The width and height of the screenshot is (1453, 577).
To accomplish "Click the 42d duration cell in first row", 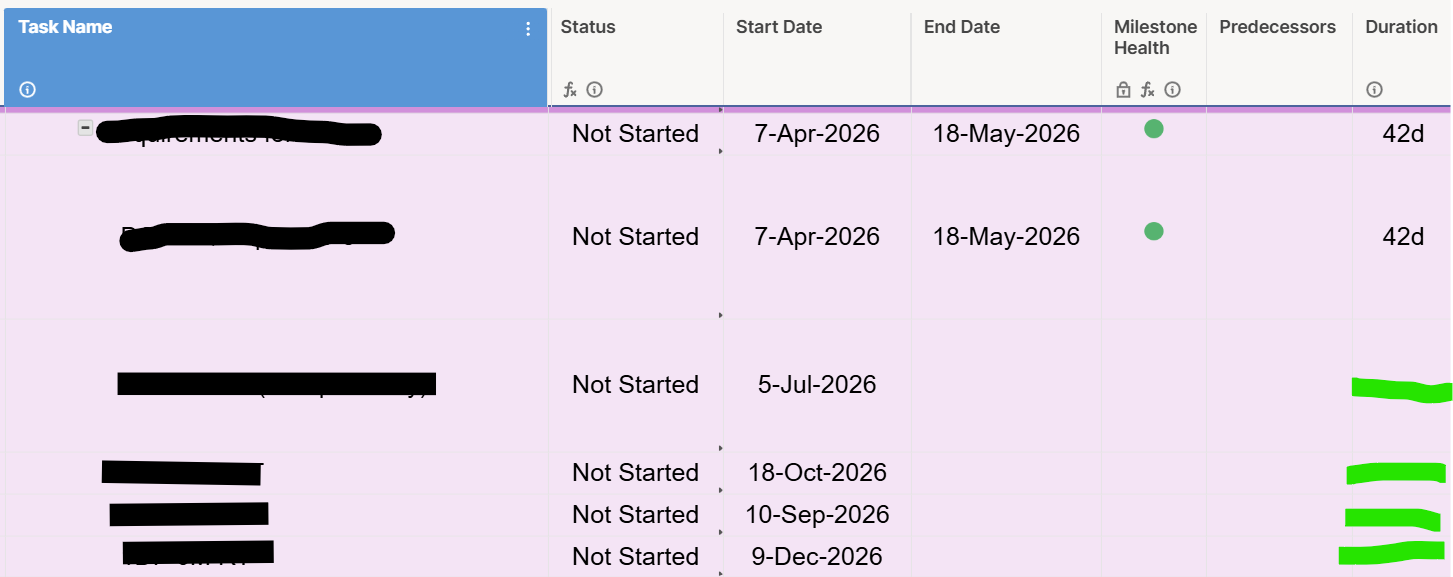I will coord(1403,134).
